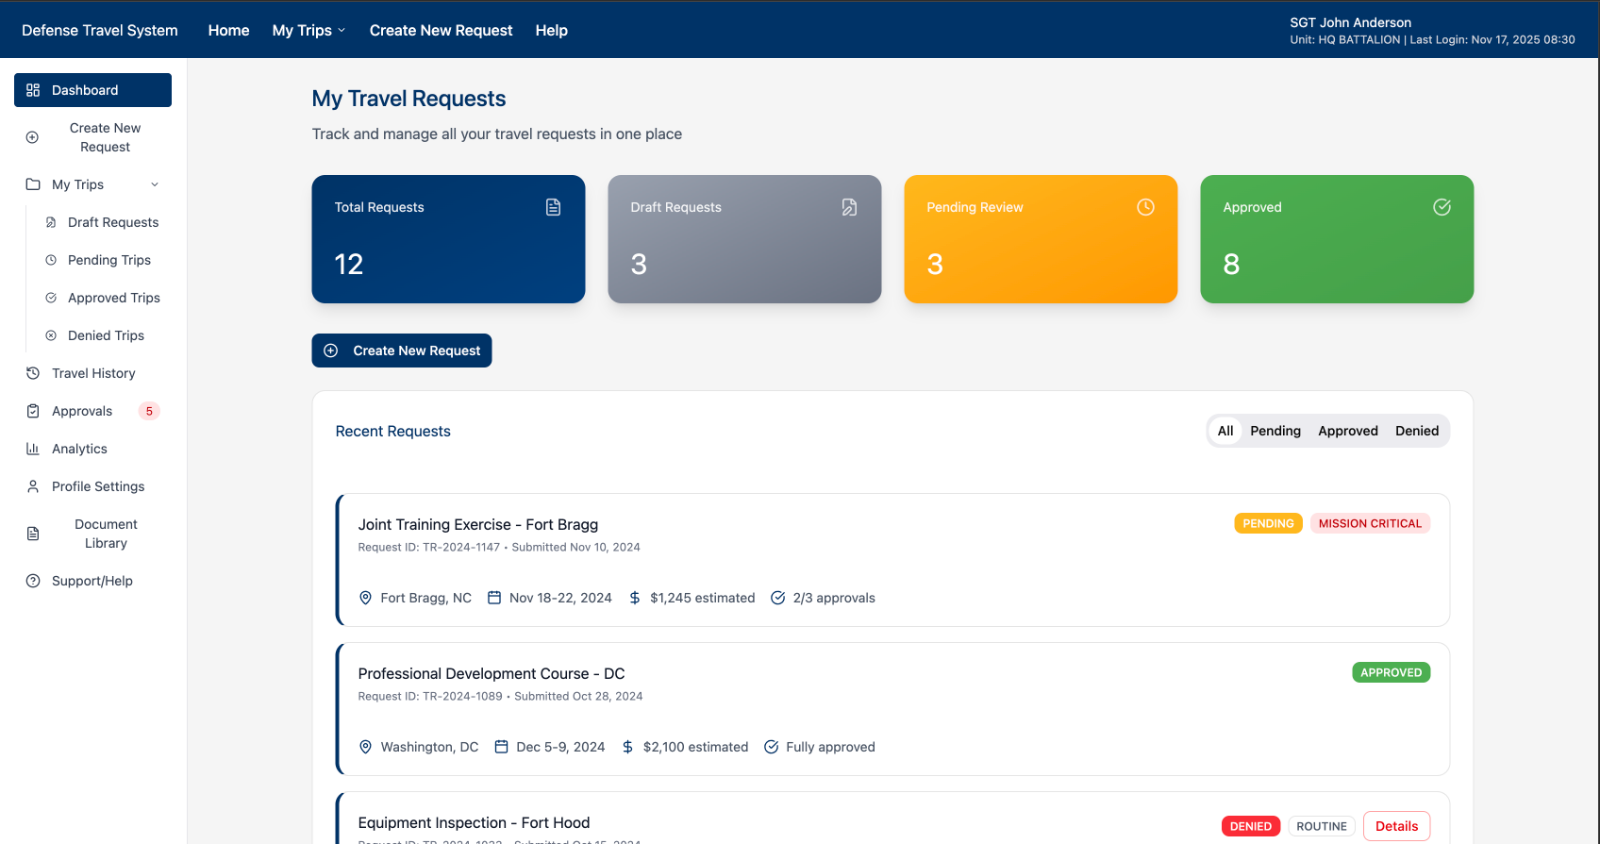Click Request ID TR-2024-1089 text

pos(430,696)
